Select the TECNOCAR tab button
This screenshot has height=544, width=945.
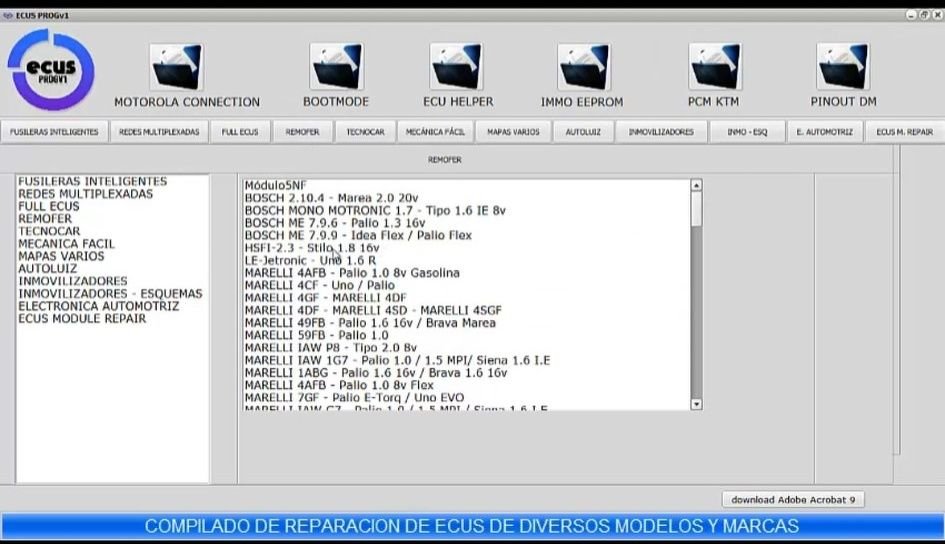point(365,132)
